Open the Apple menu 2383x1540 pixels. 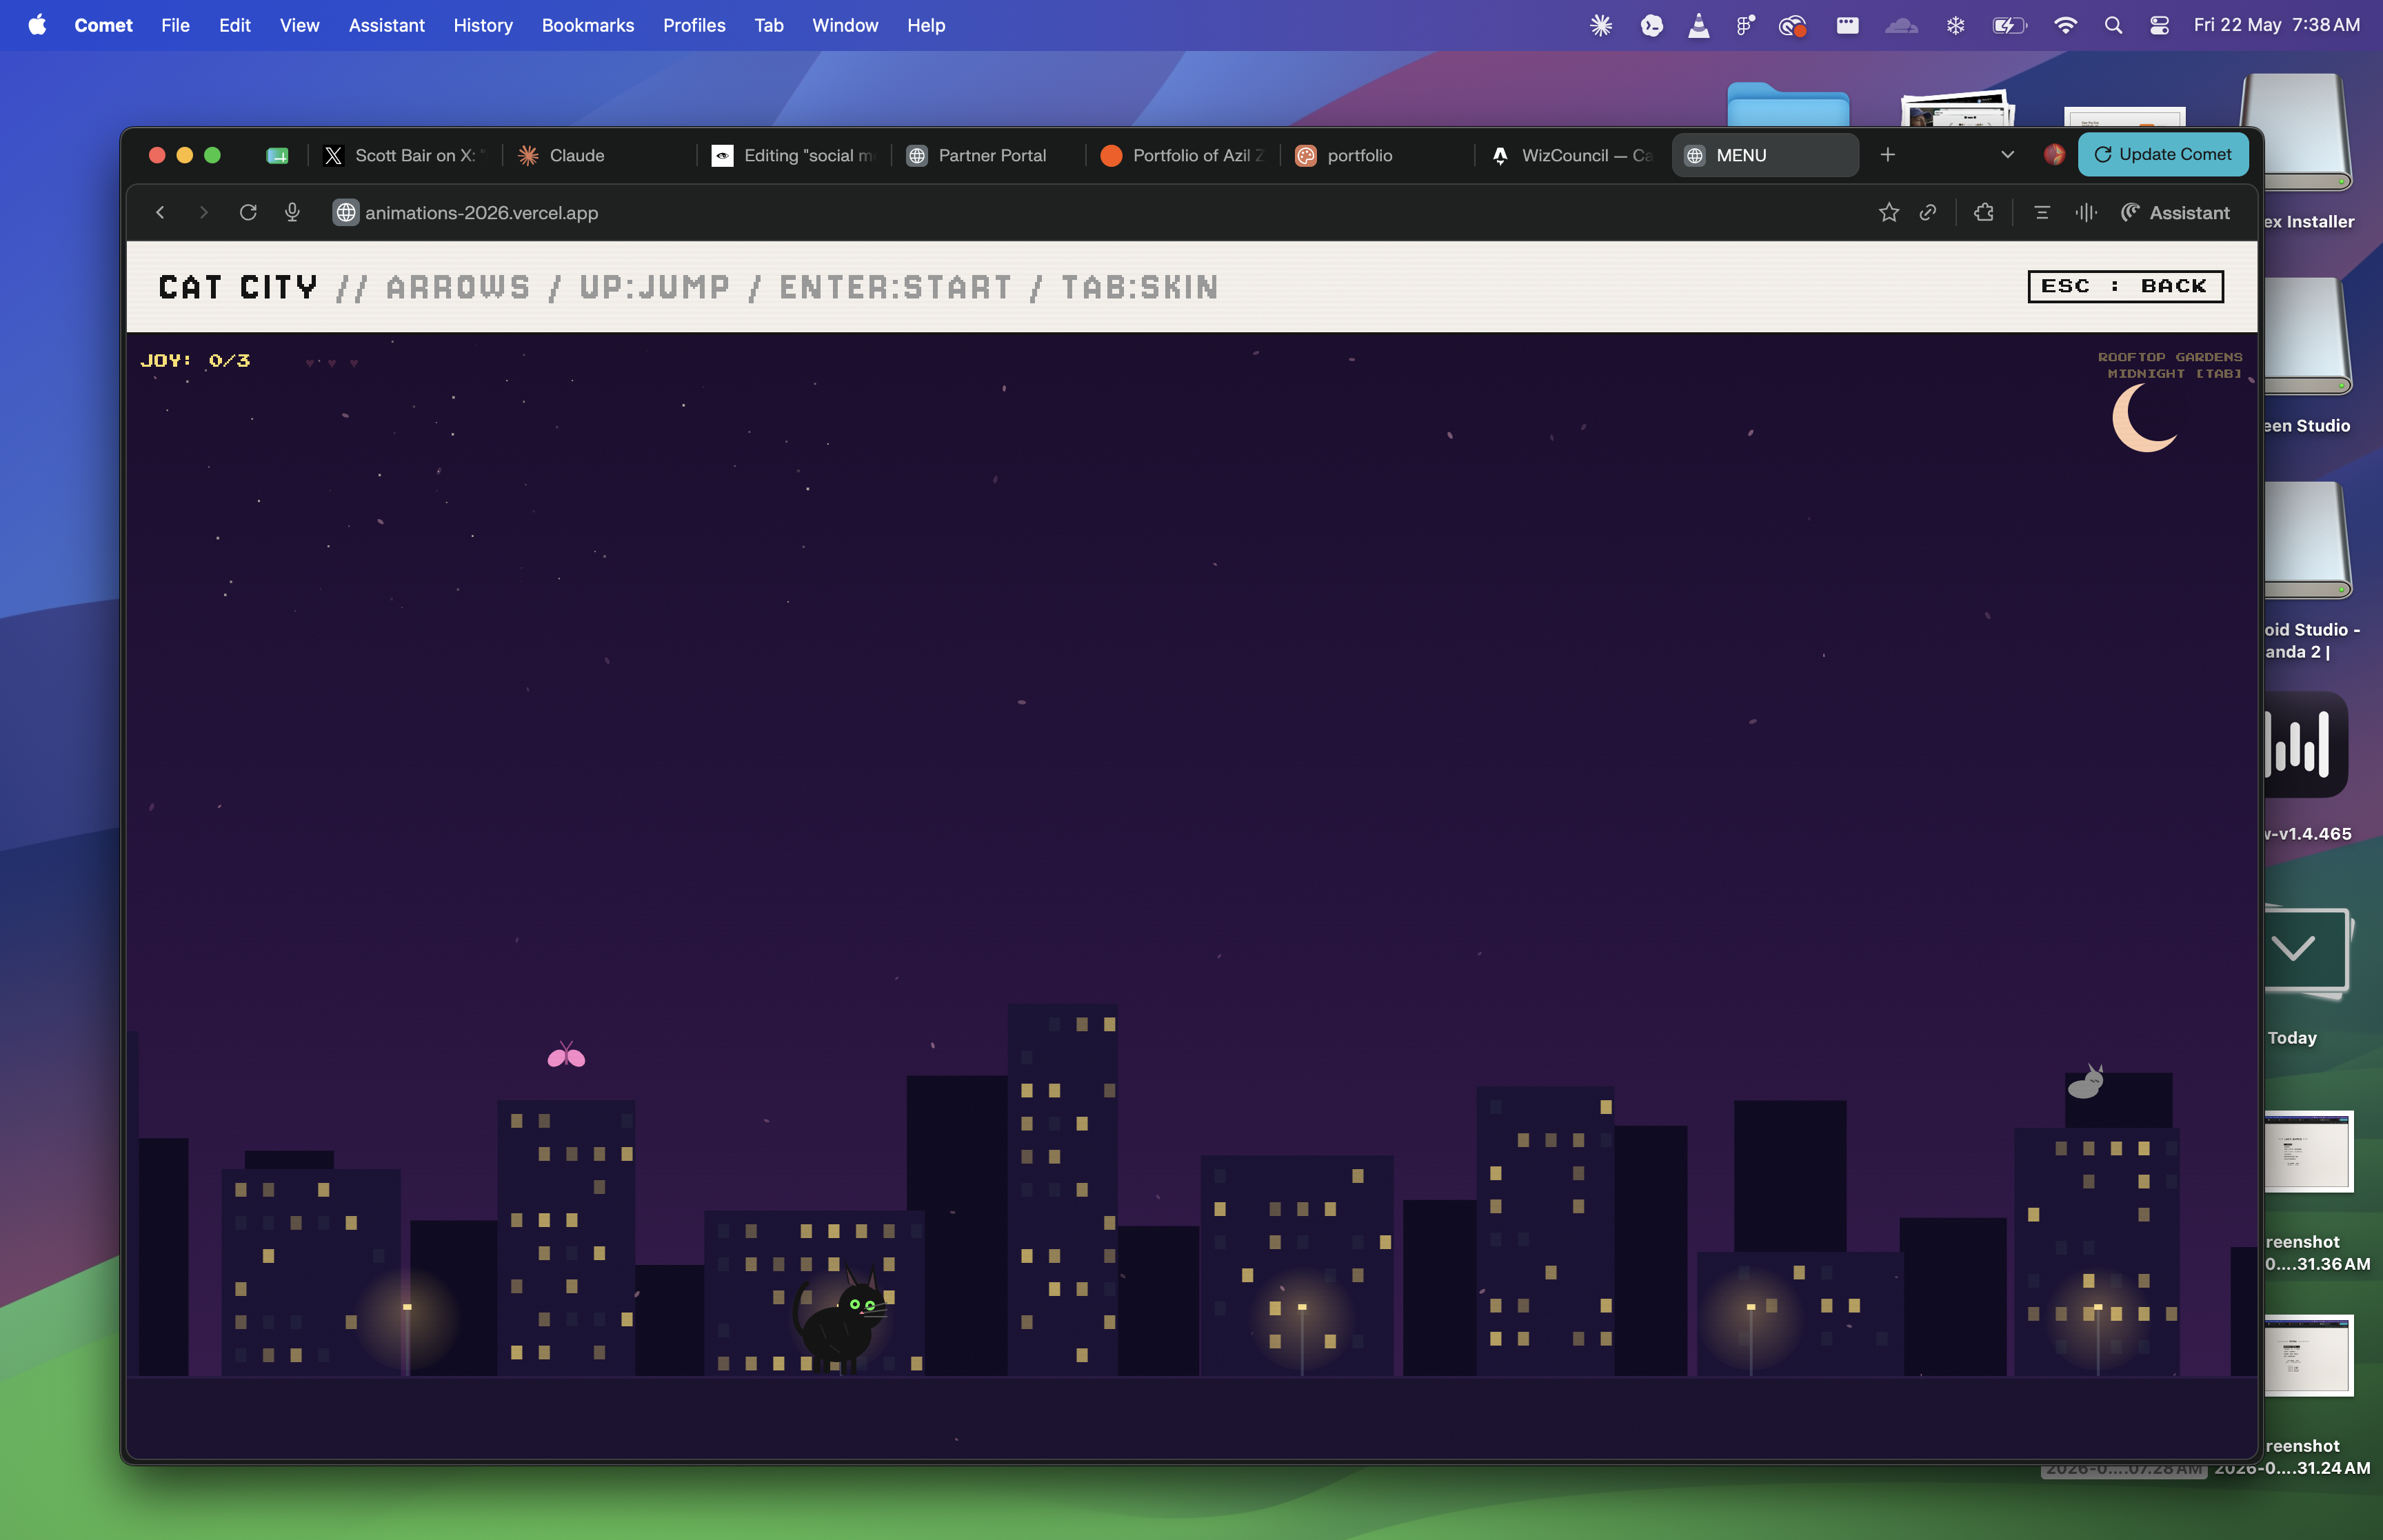(x=37, y=25)
